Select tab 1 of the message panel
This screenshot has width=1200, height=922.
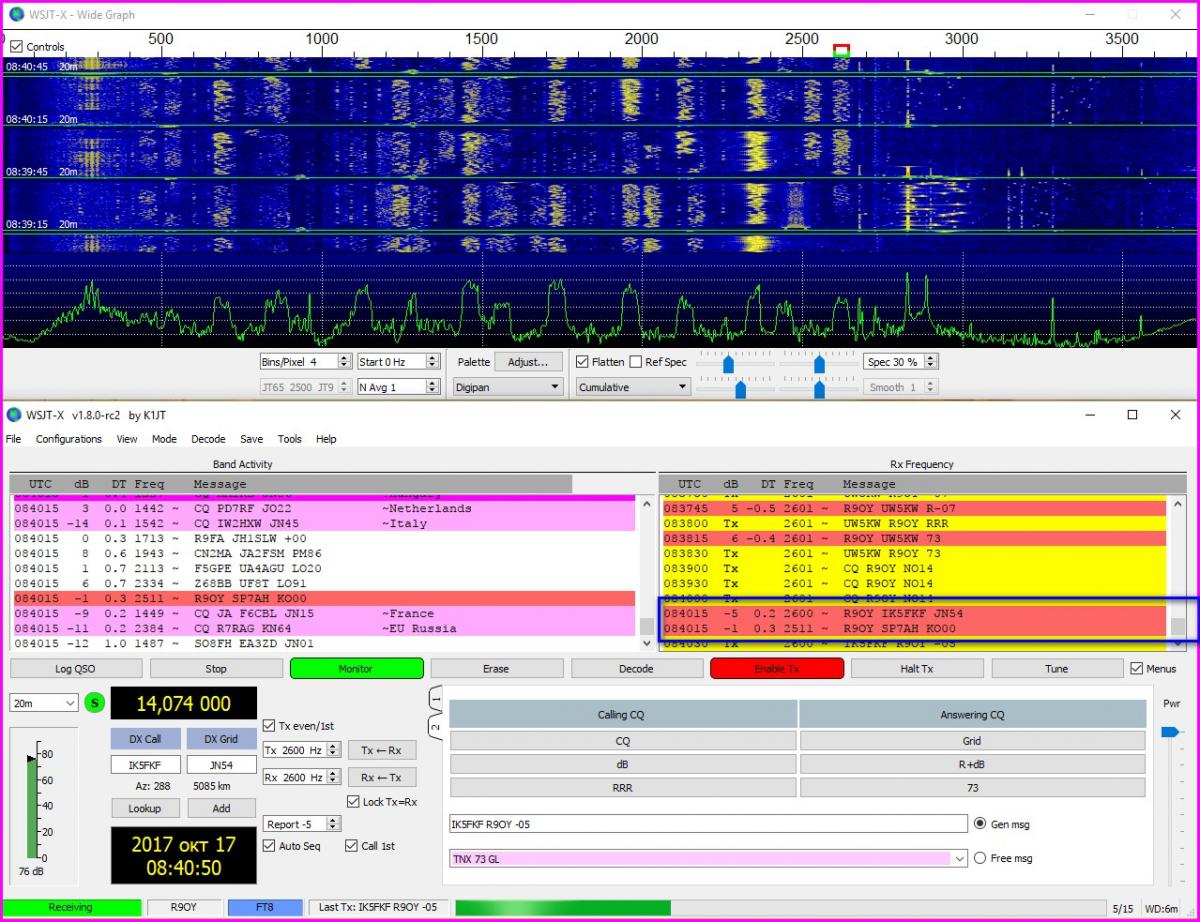coord(436,697)
